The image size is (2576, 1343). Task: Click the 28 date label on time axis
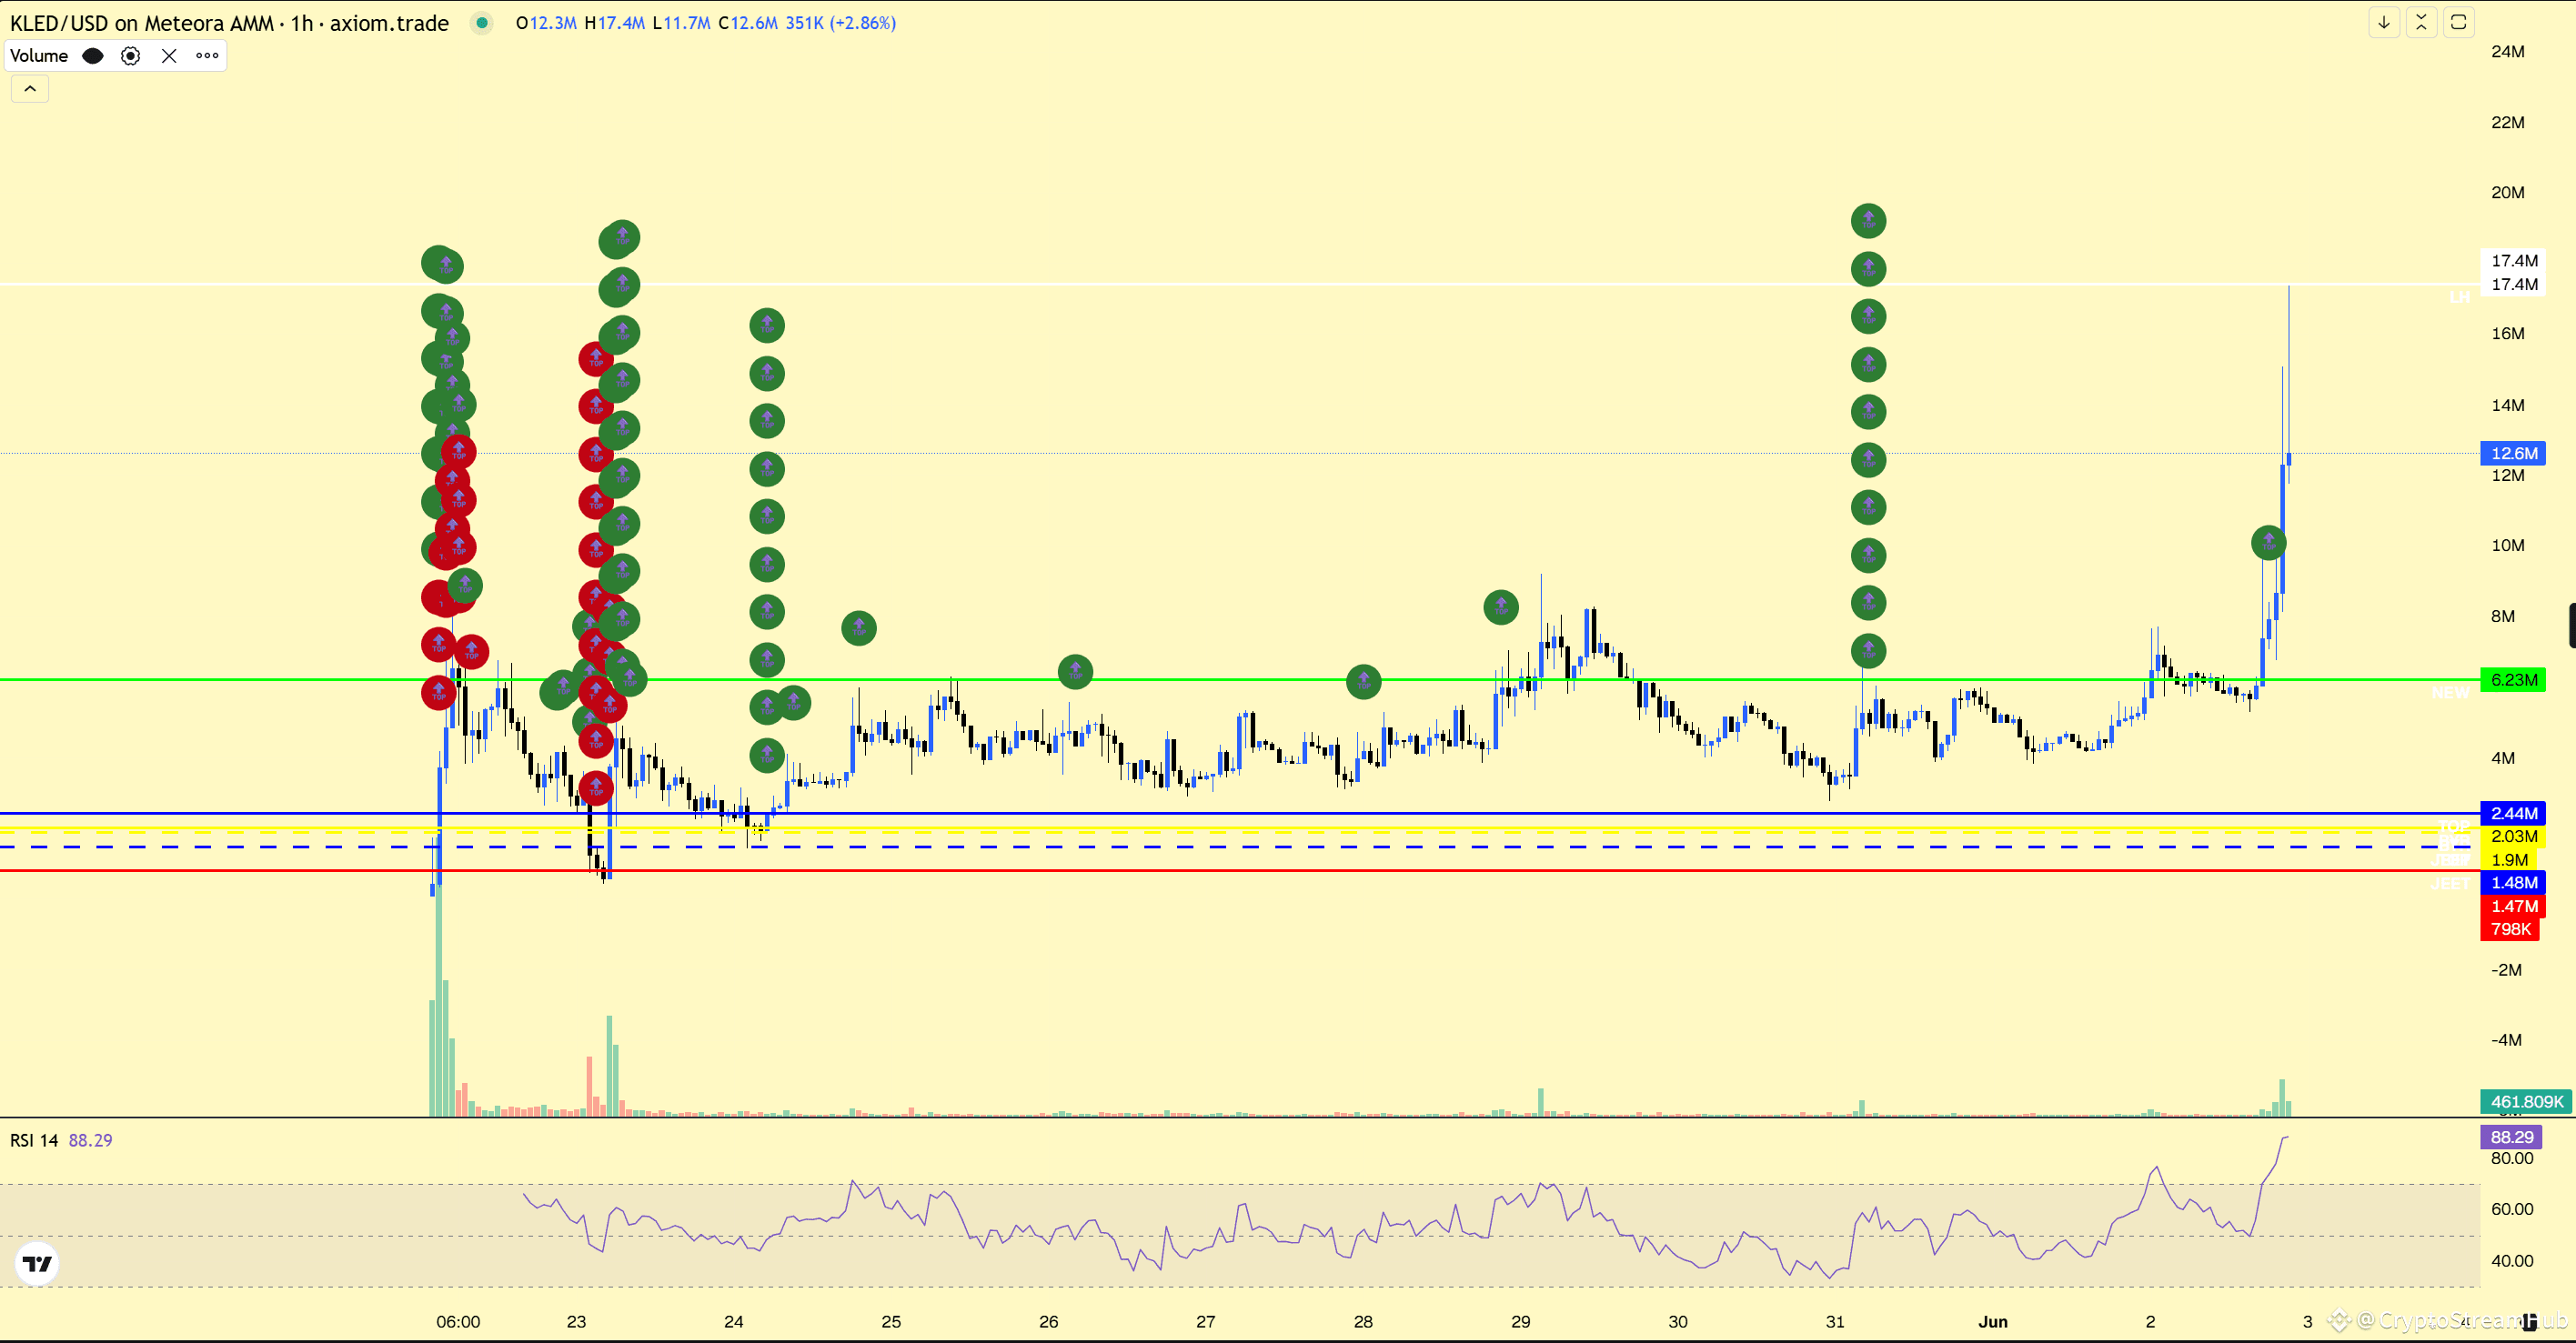point(1363,1322)
